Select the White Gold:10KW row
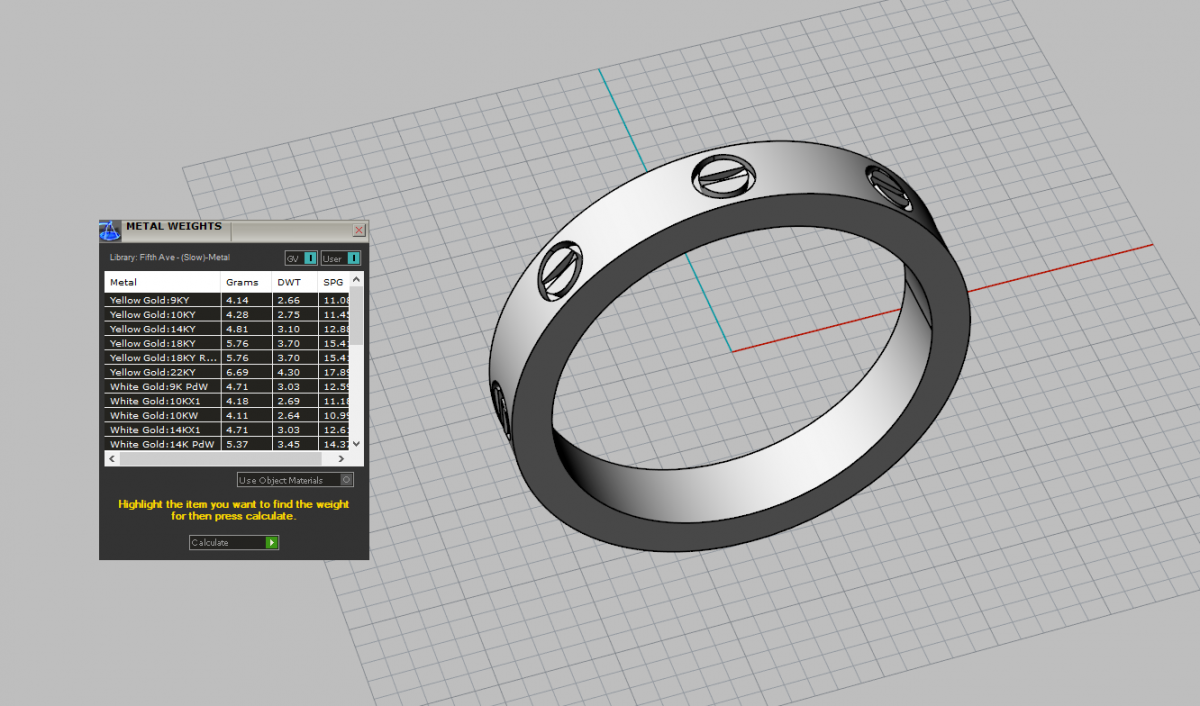Screen dimensions: 1200x706 point(162,415)
